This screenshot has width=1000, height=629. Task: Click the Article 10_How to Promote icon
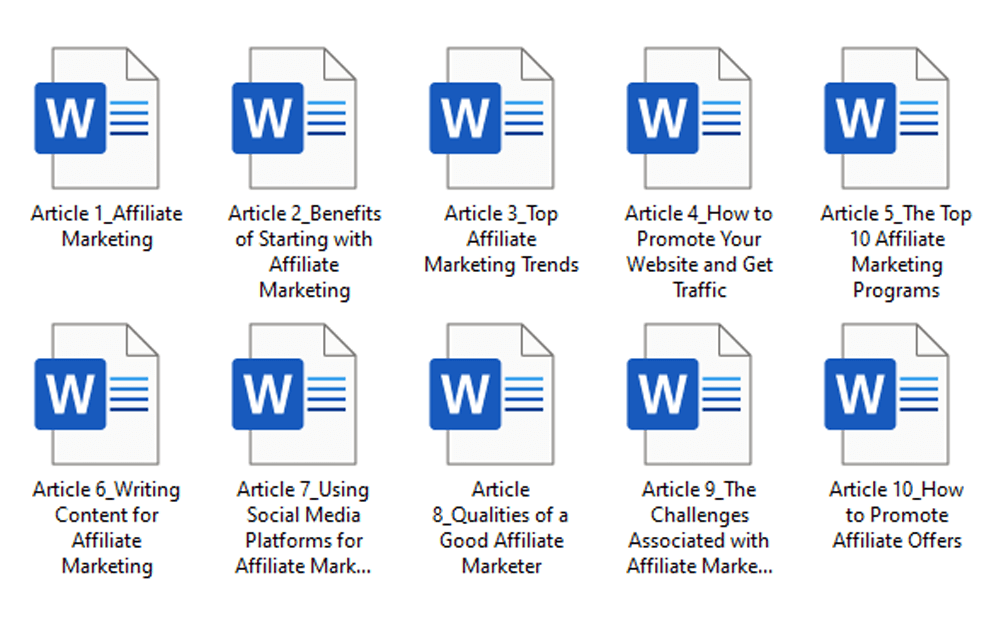[886, 394]
